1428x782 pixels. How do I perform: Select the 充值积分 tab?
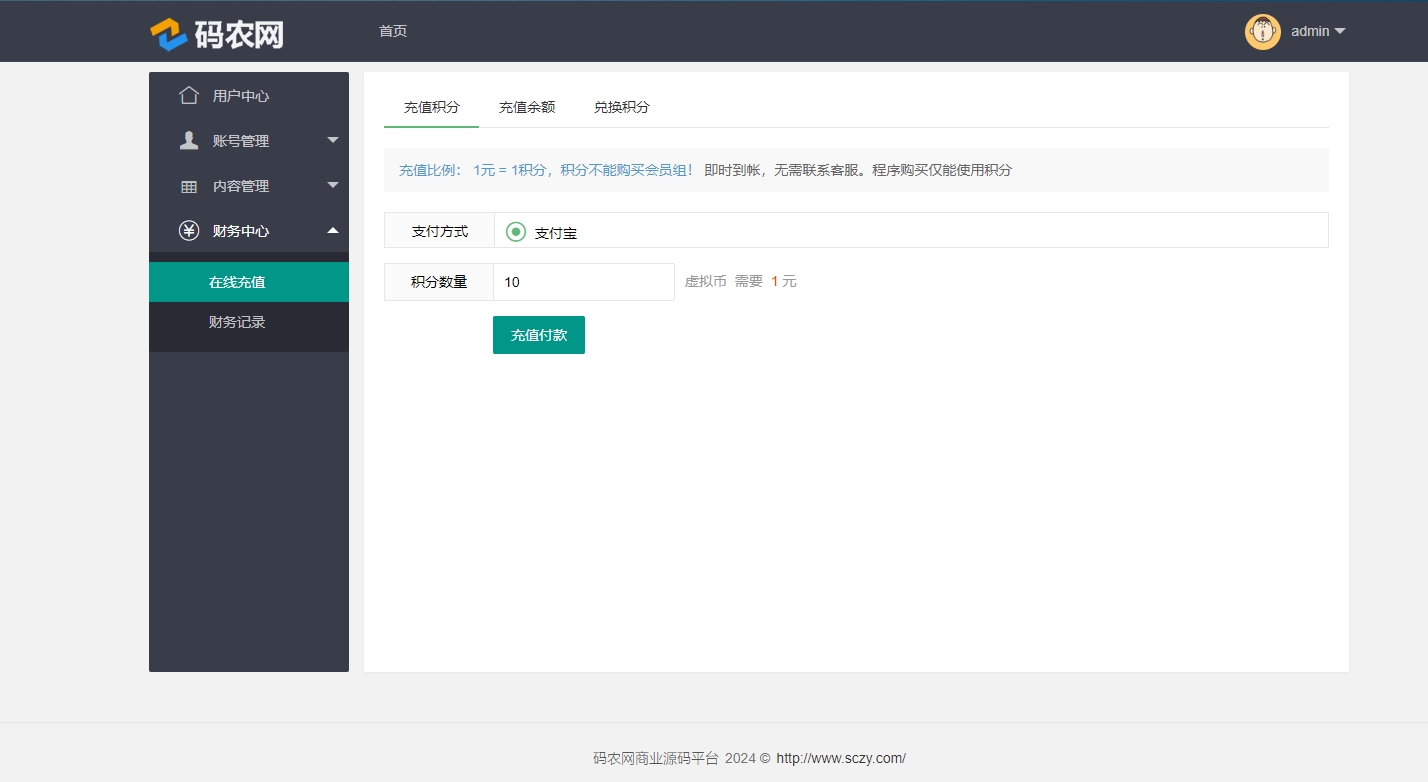pyautogui.click(x=431, y=107)
